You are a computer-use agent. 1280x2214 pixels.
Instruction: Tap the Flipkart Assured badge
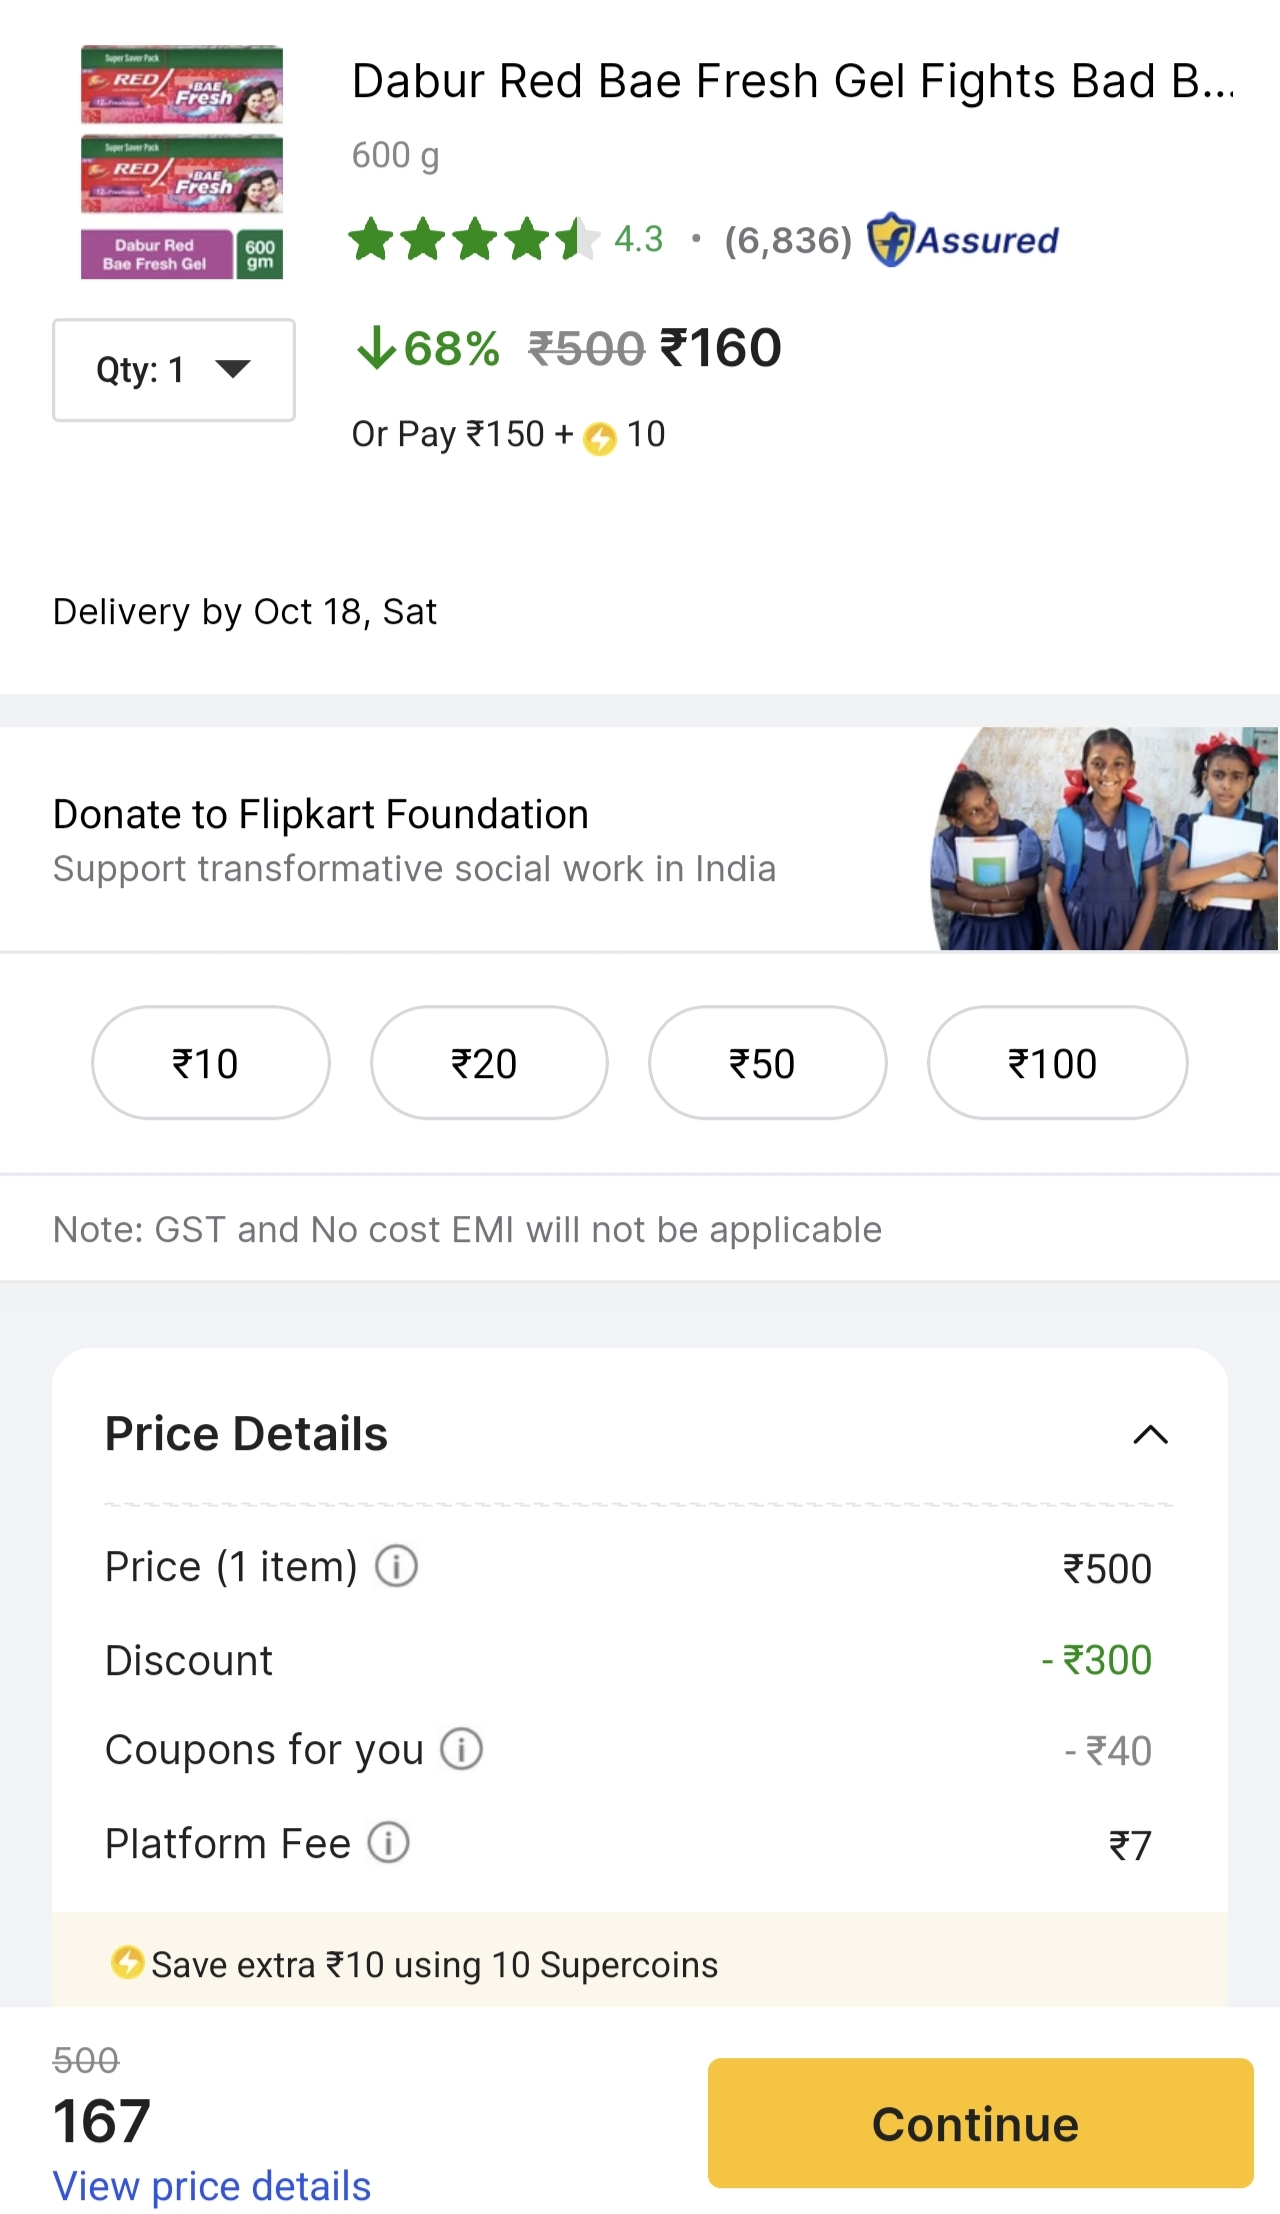pyautogui.click(x=963, y=240)
